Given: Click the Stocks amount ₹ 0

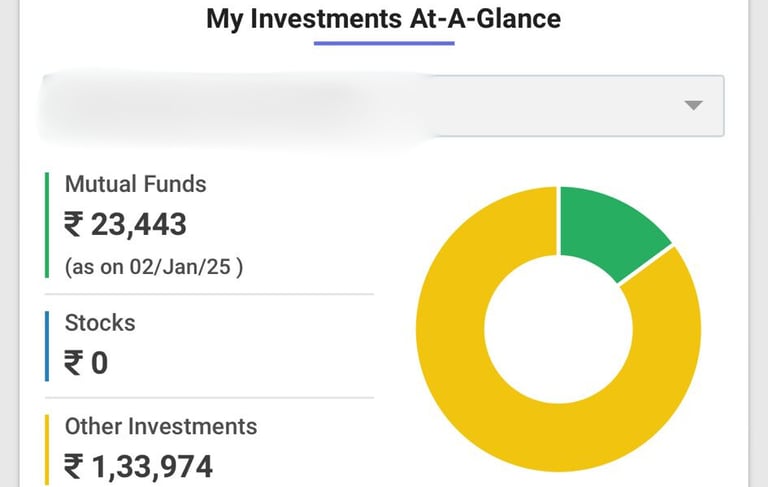Looking at the screenshot, I should 86,362.
